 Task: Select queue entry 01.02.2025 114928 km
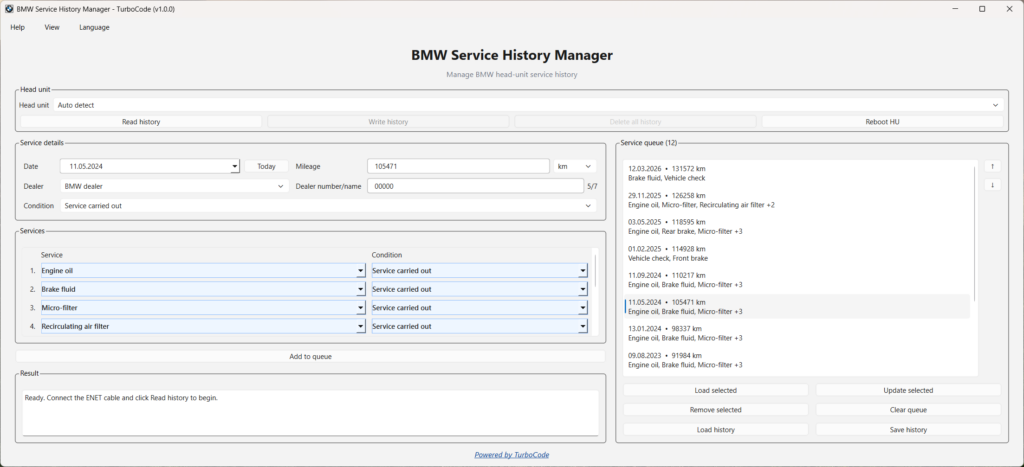[x=796, y=253]
